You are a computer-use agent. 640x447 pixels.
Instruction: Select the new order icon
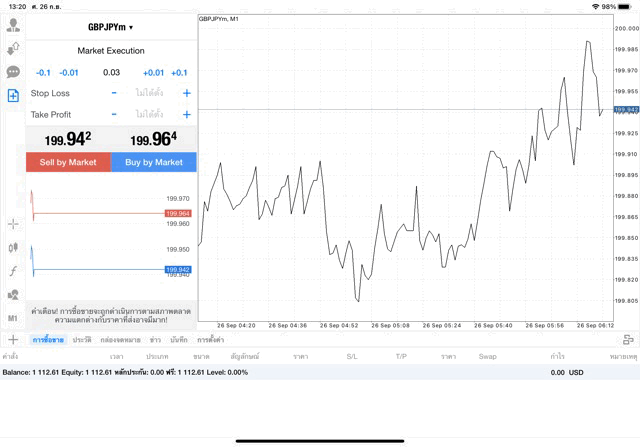point(13,96)
